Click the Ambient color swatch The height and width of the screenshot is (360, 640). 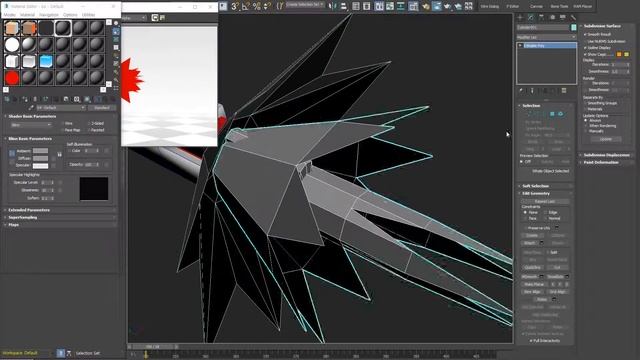click(40, 151)
